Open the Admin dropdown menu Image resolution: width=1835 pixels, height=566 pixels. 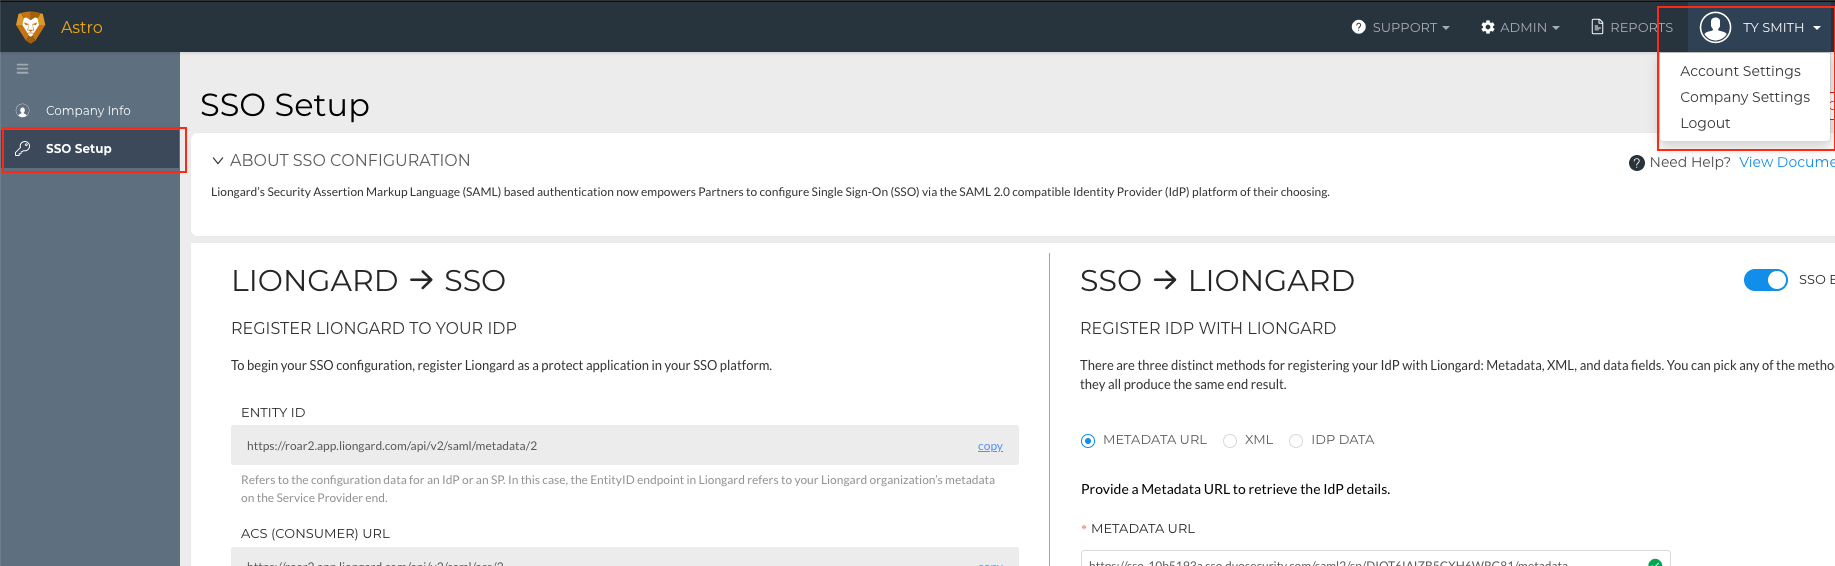click(1520, 27)
